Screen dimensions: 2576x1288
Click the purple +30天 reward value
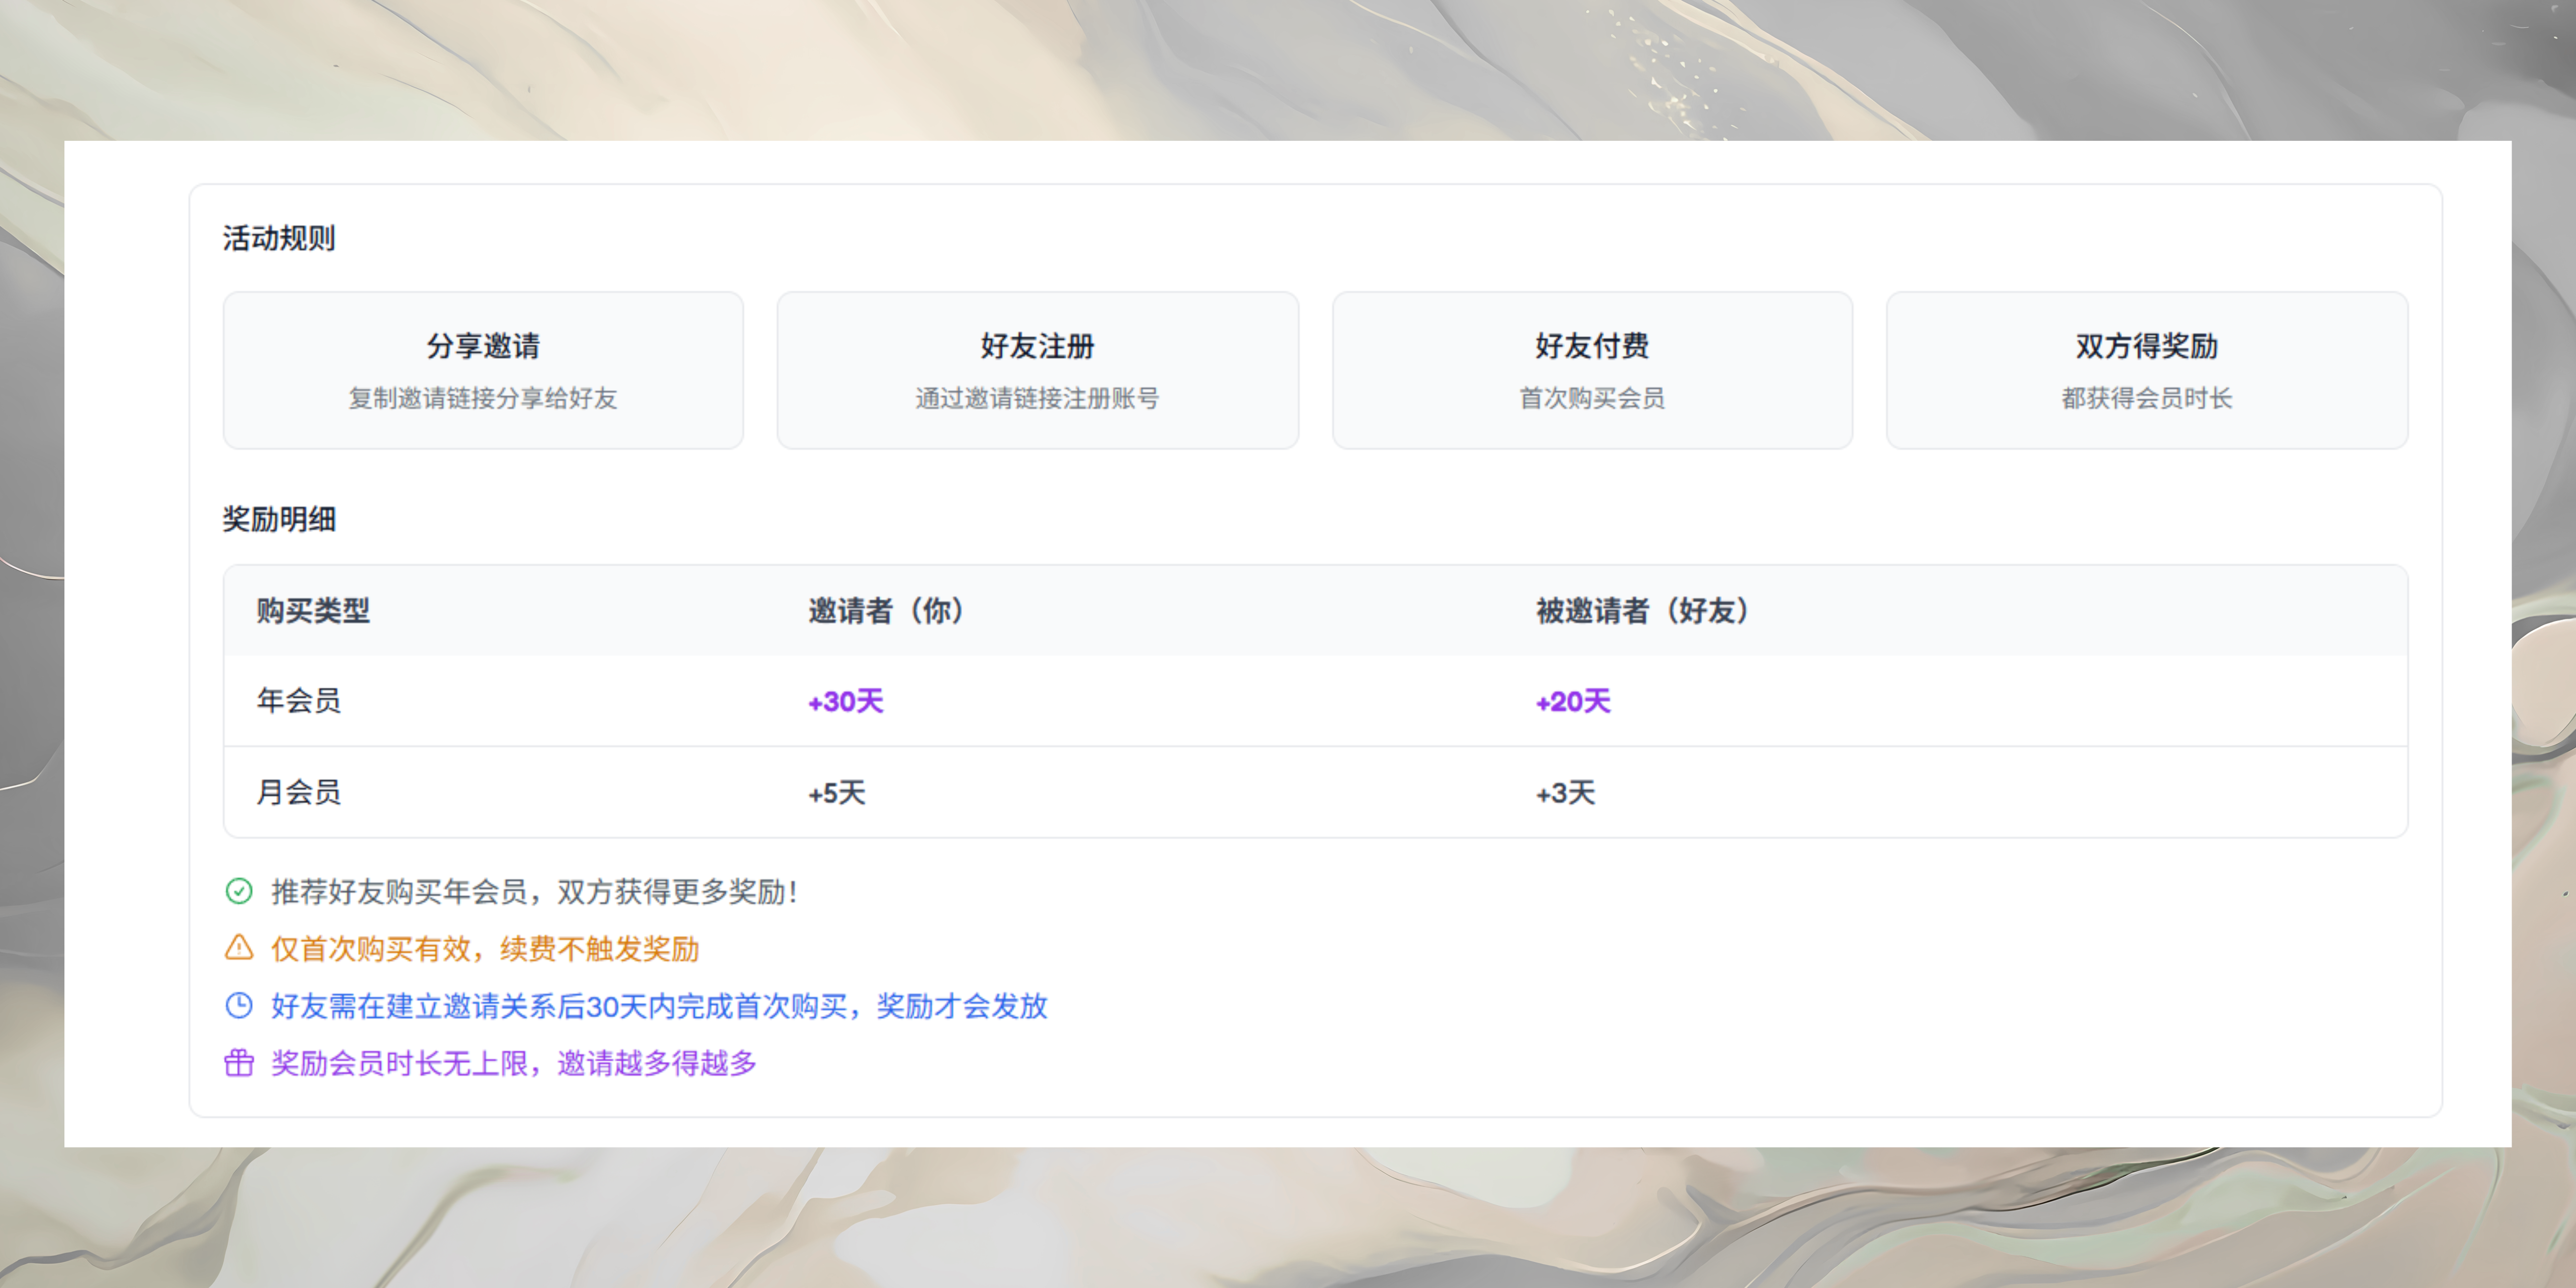point(846,701)
